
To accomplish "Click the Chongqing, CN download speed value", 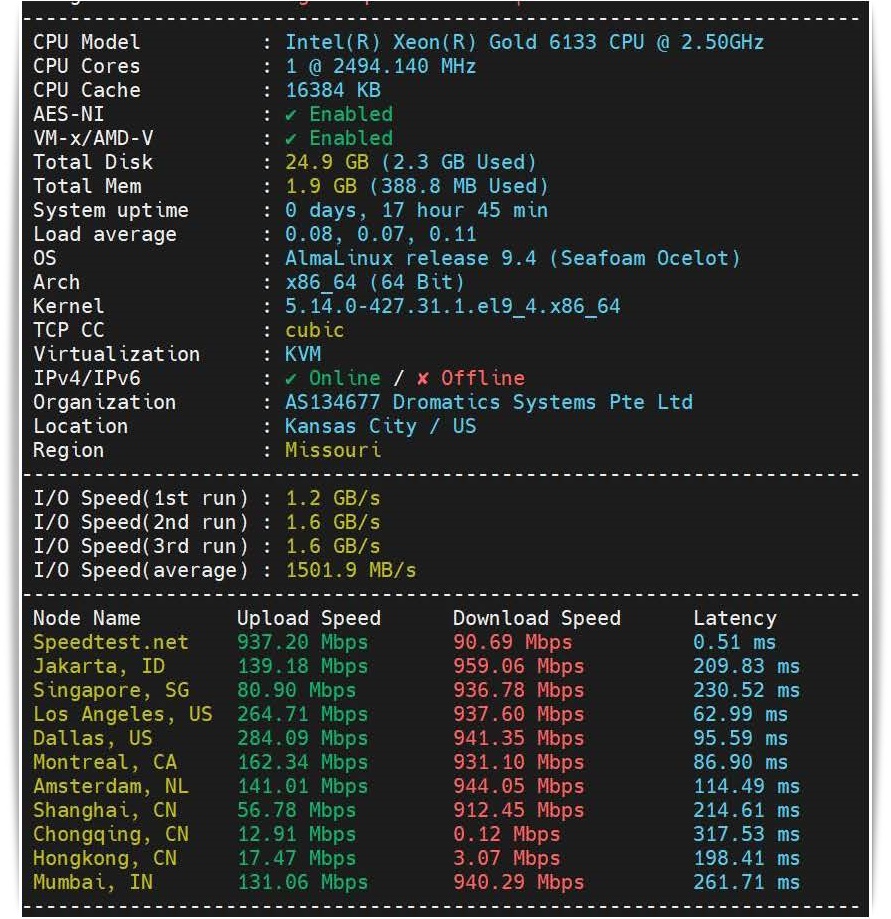I will [506, 835].
